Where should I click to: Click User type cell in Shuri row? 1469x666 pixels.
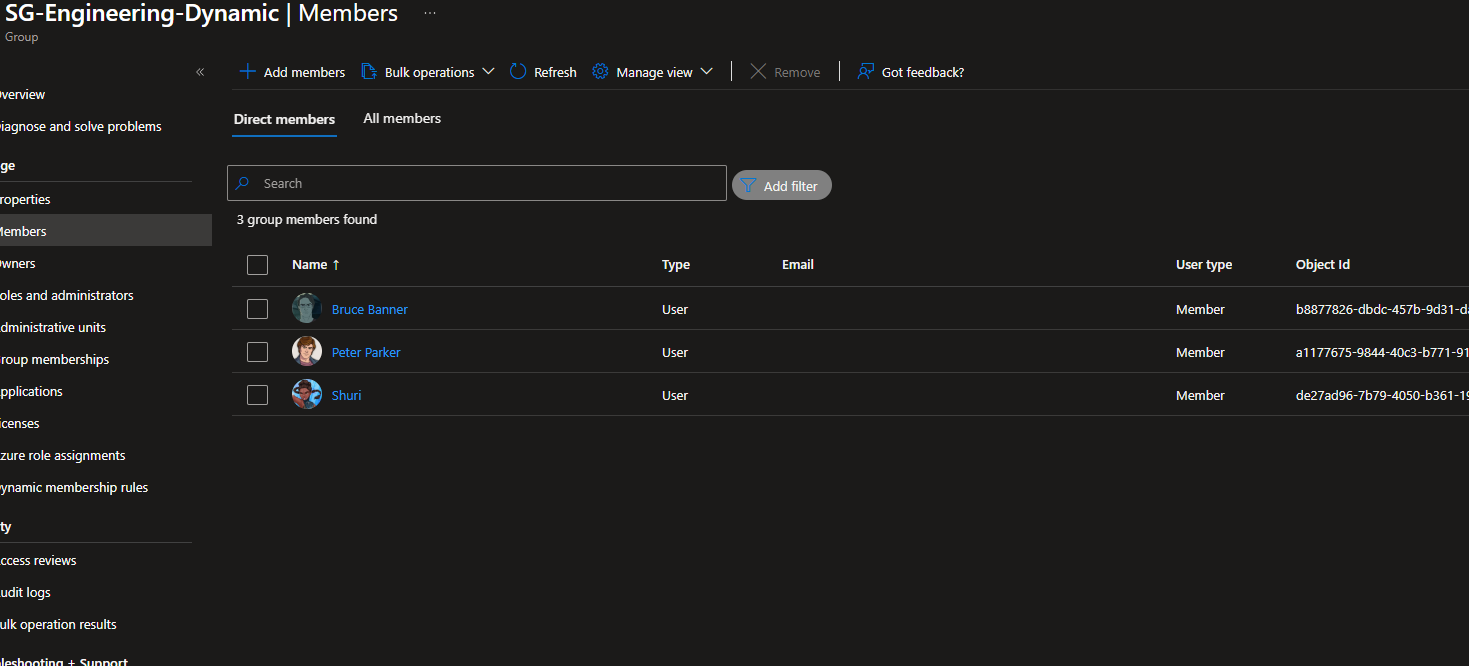pyautogui.click(x=1200, y=395)
